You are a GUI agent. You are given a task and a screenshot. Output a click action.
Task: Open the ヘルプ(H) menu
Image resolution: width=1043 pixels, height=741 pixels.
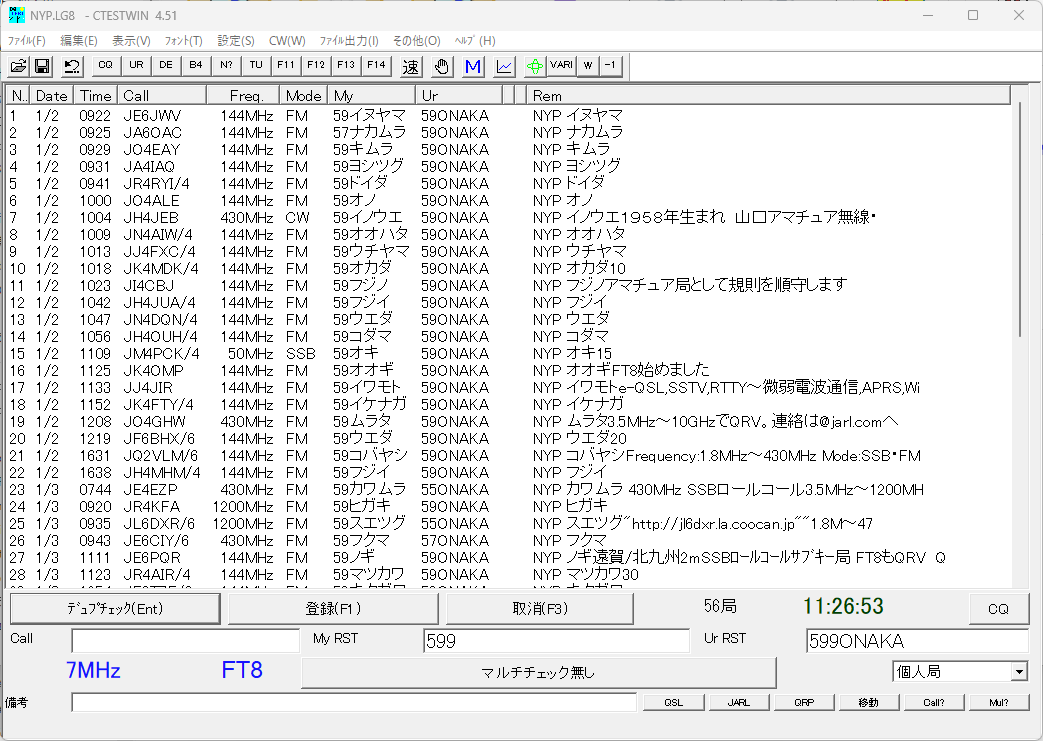point(475,41)
